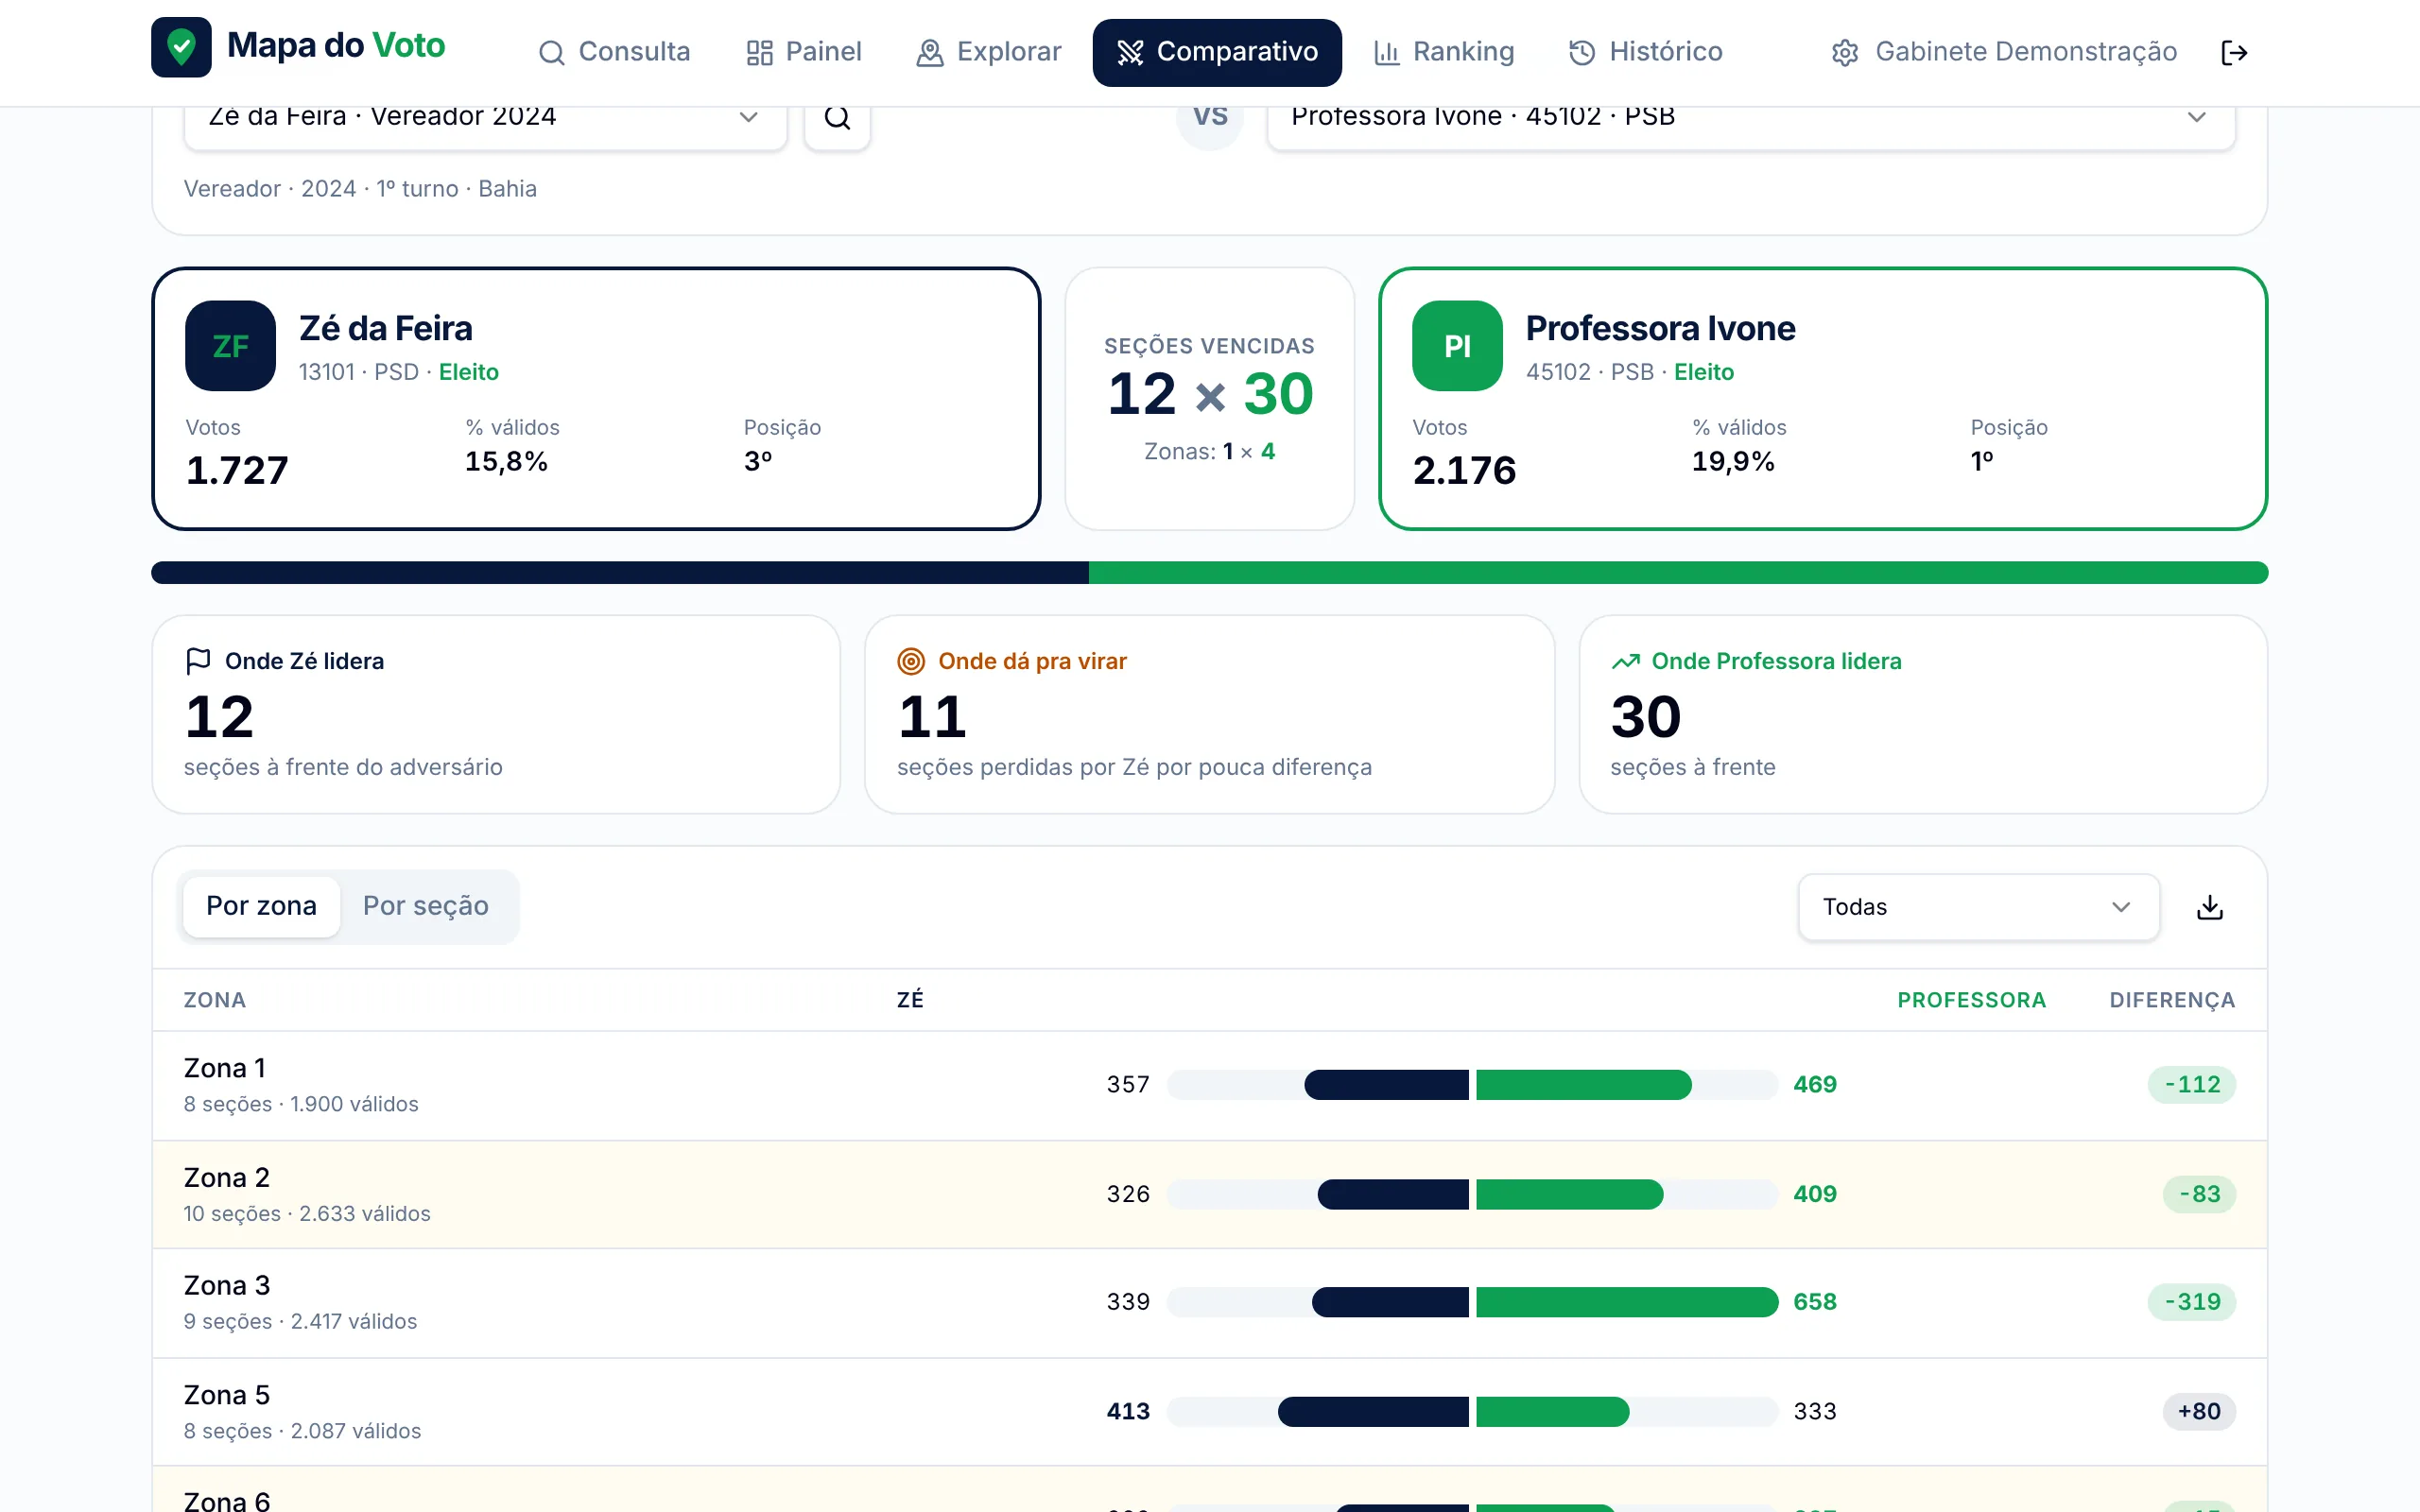Viewport: 2420px width, 1512px height.
Task: Click the PI candidate avatar
Action: [x=1457, y=346]
